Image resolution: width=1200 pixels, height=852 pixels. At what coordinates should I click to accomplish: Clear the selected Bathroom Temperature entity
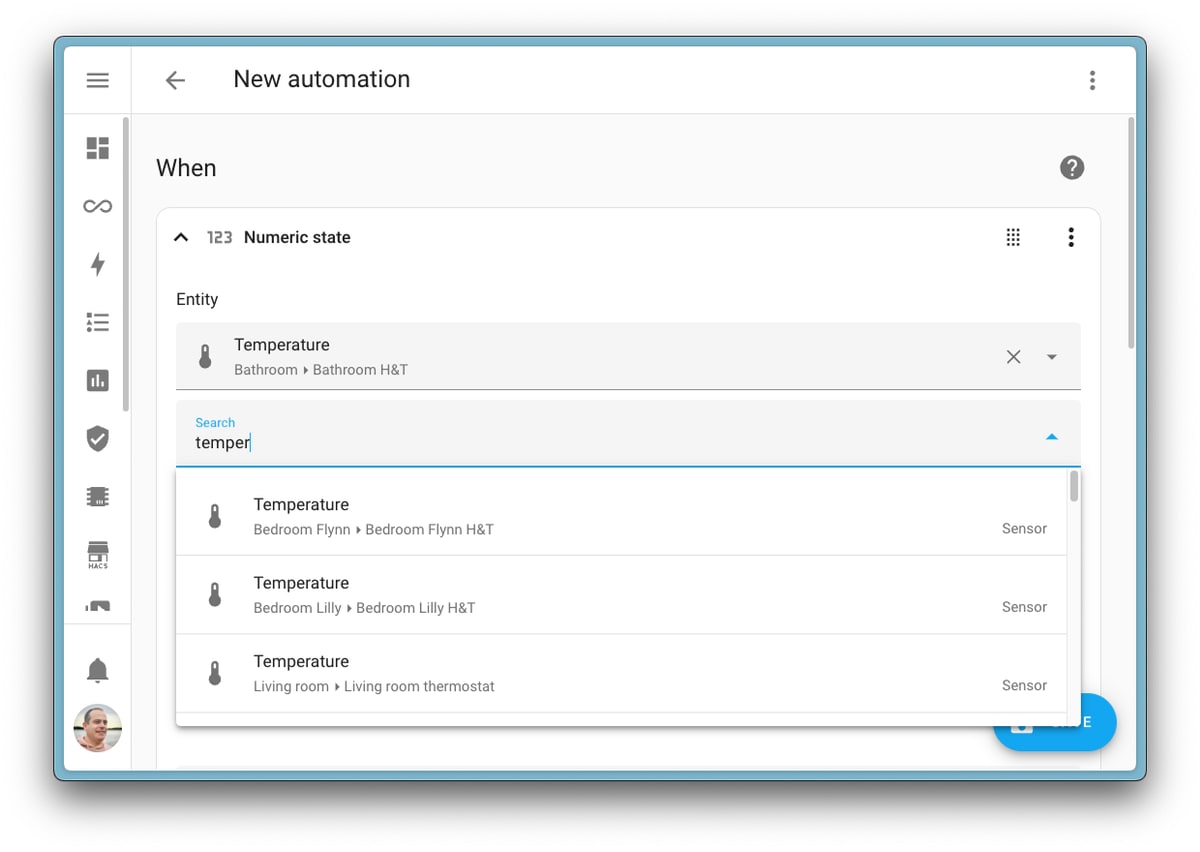pyautogui.click(x=1013, y=357)
